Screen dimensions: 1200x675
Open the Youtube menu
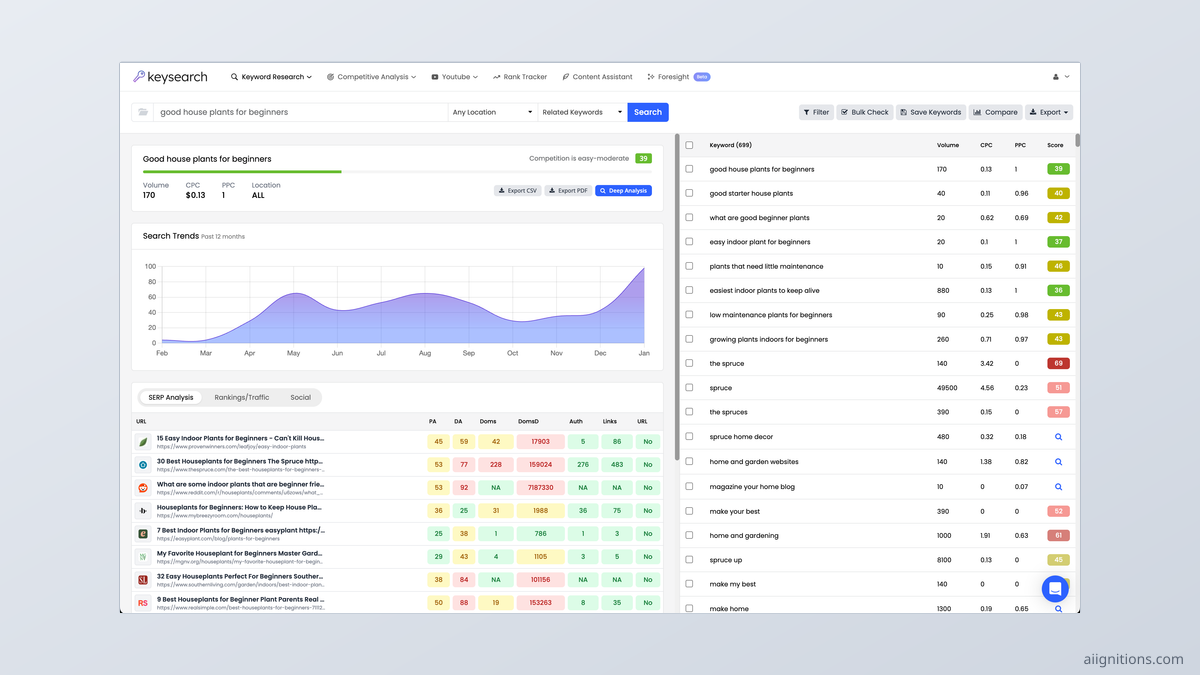click(454, 77)
